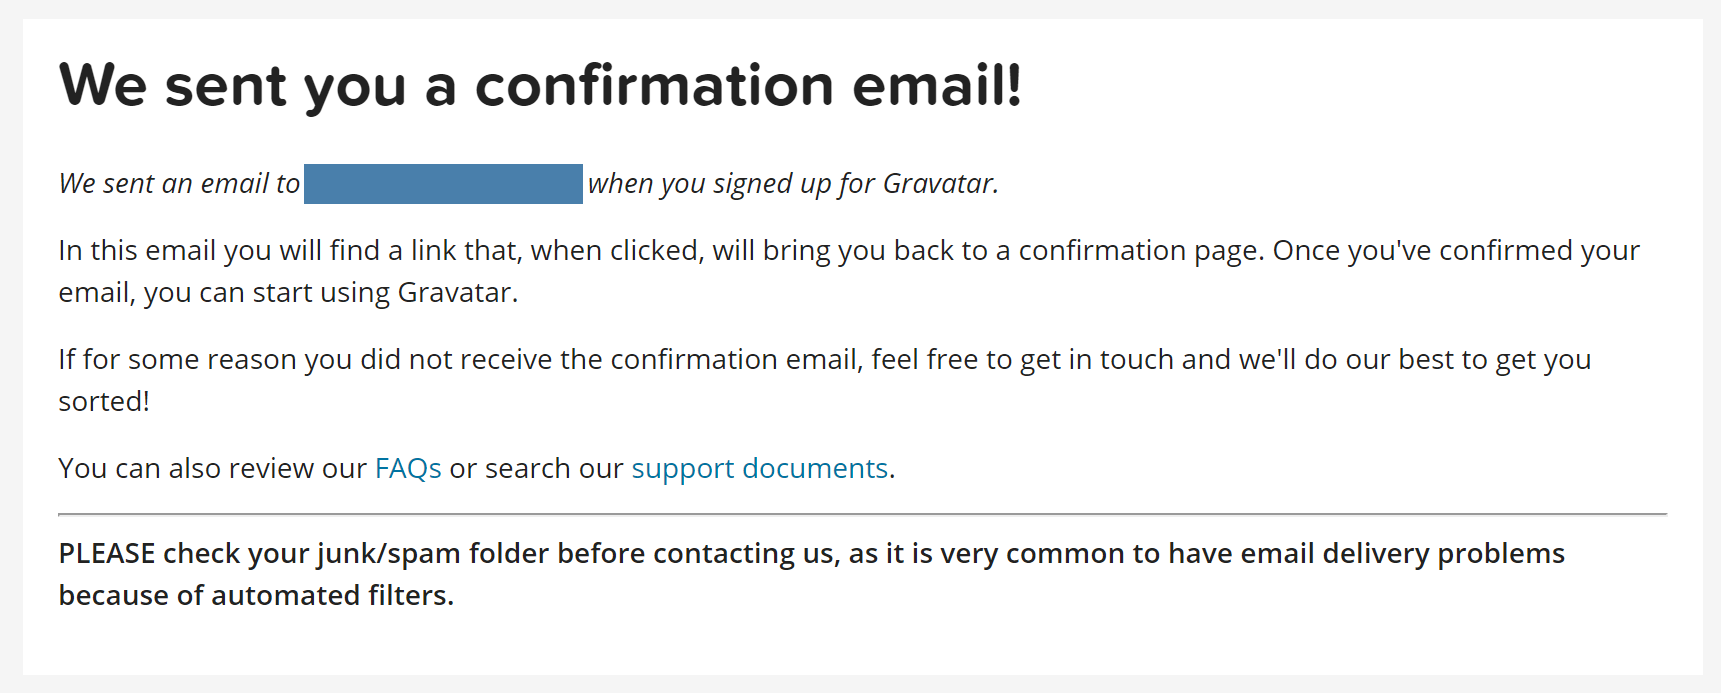
Task: Click the 'You can also review our' text
Action: click(x=212, y=468)
